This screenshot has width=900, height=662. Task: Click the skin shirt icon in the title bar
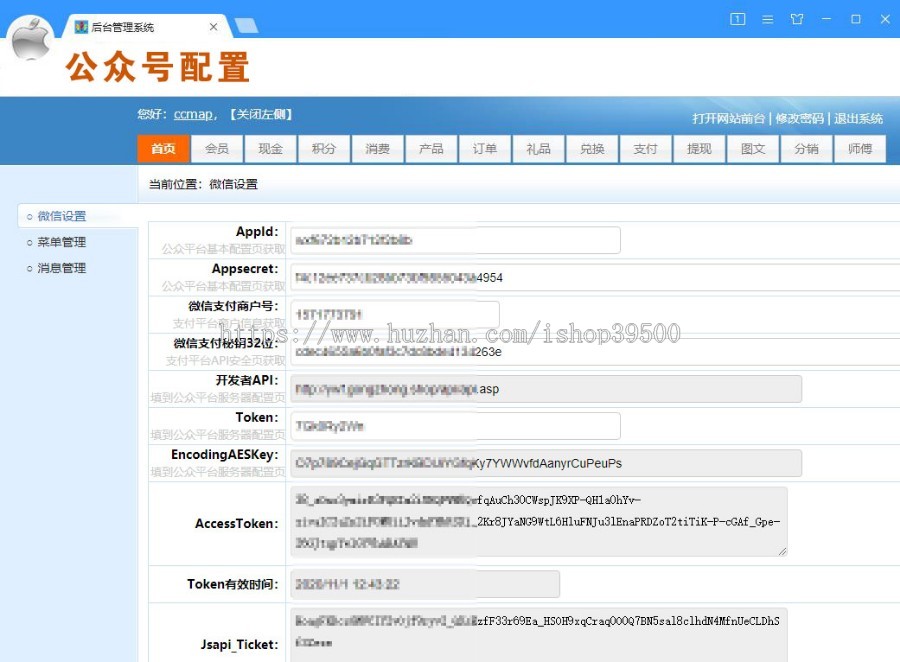click(x=797, y=20)
